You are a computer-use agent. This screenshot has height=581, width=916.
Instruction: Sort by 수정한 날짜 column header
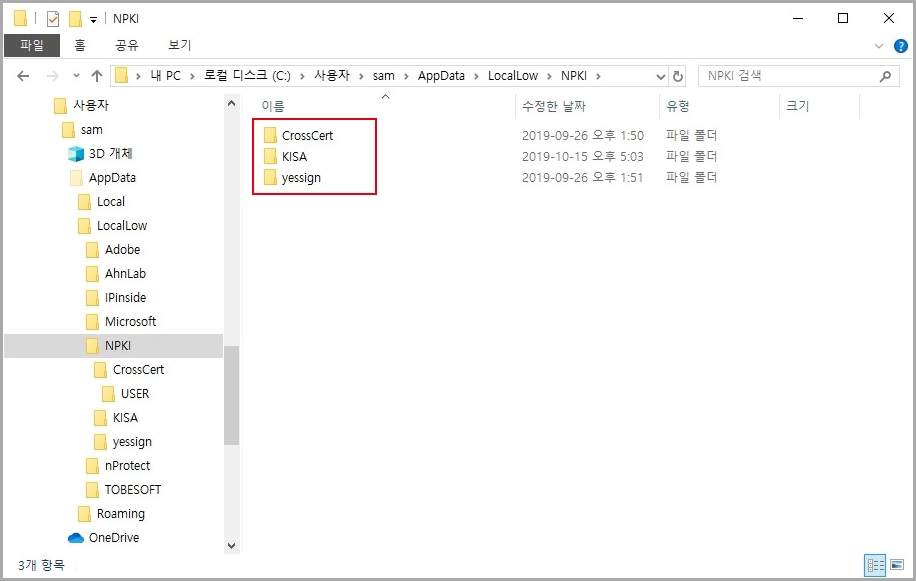pos(554,106)
